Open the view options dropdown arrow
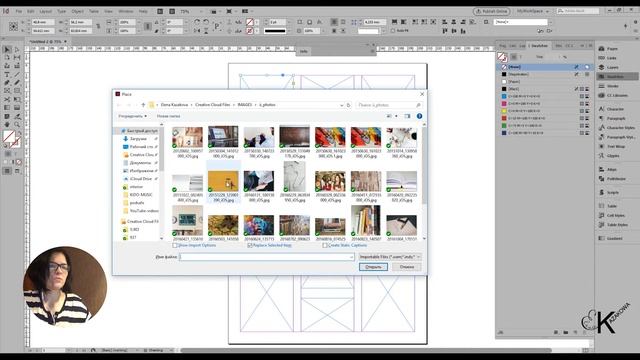The image size is (640, 360). pos(396,116)
